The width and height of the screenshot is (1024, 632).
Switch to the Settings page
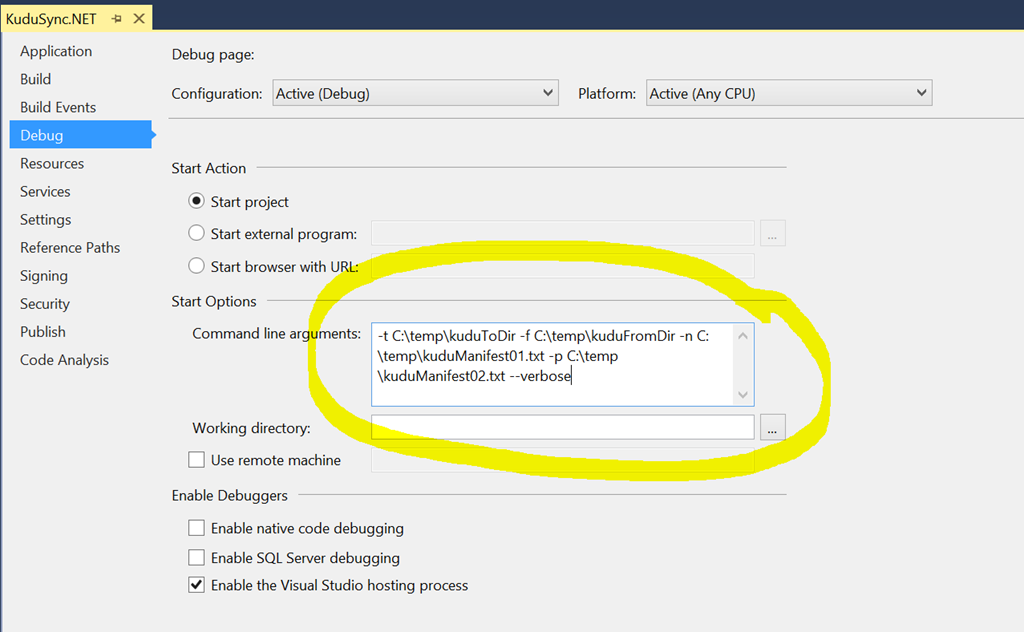[46, 219]
